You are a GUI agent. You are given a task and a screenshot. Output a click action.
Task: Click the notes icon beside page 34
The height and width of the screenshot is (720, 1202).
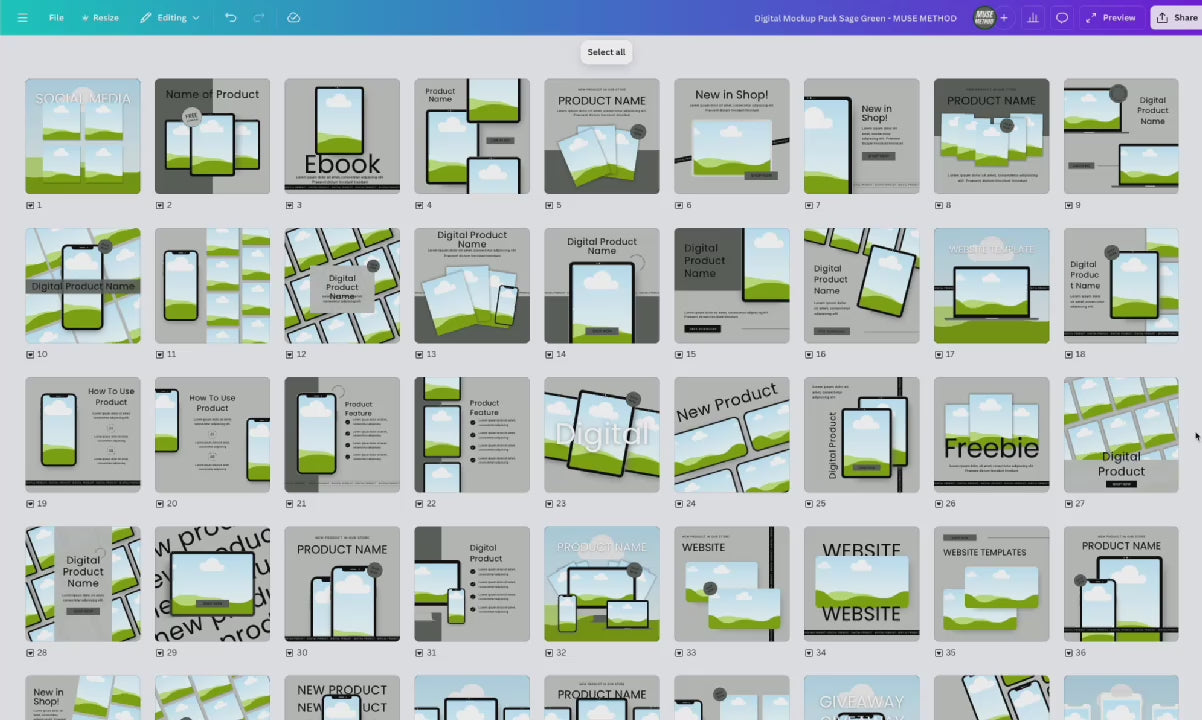809,653
